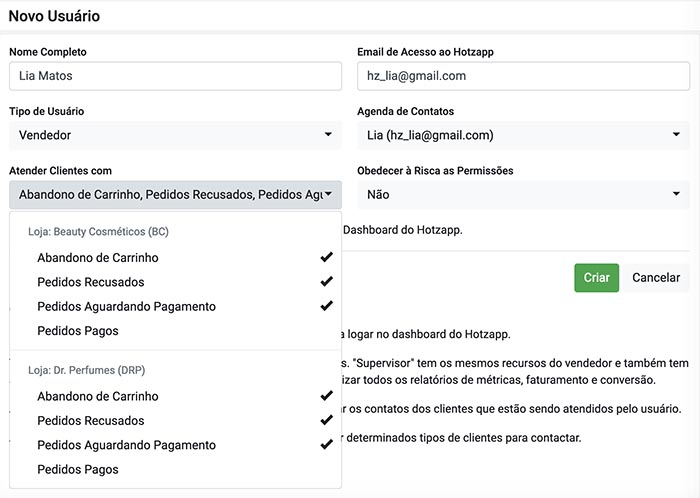Edit the Email de Acesso ao Hotzapp field
Image resolution: width=700 pixels, height=498 pixels.
pyautogui.click(x=523, y=76)
